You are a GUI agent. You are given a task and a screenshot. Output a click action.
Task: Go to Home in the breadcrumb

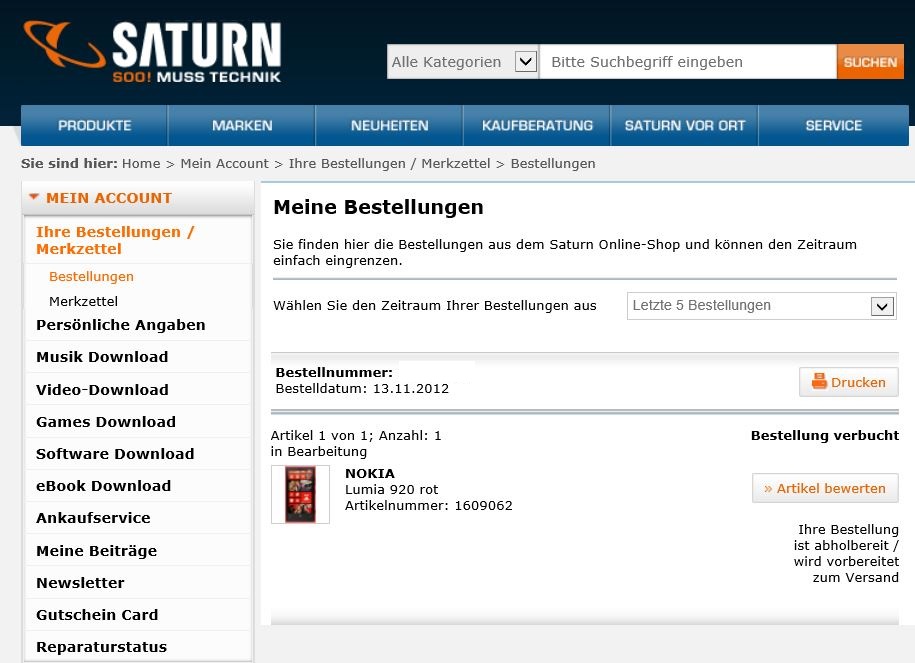click(141, 163)
